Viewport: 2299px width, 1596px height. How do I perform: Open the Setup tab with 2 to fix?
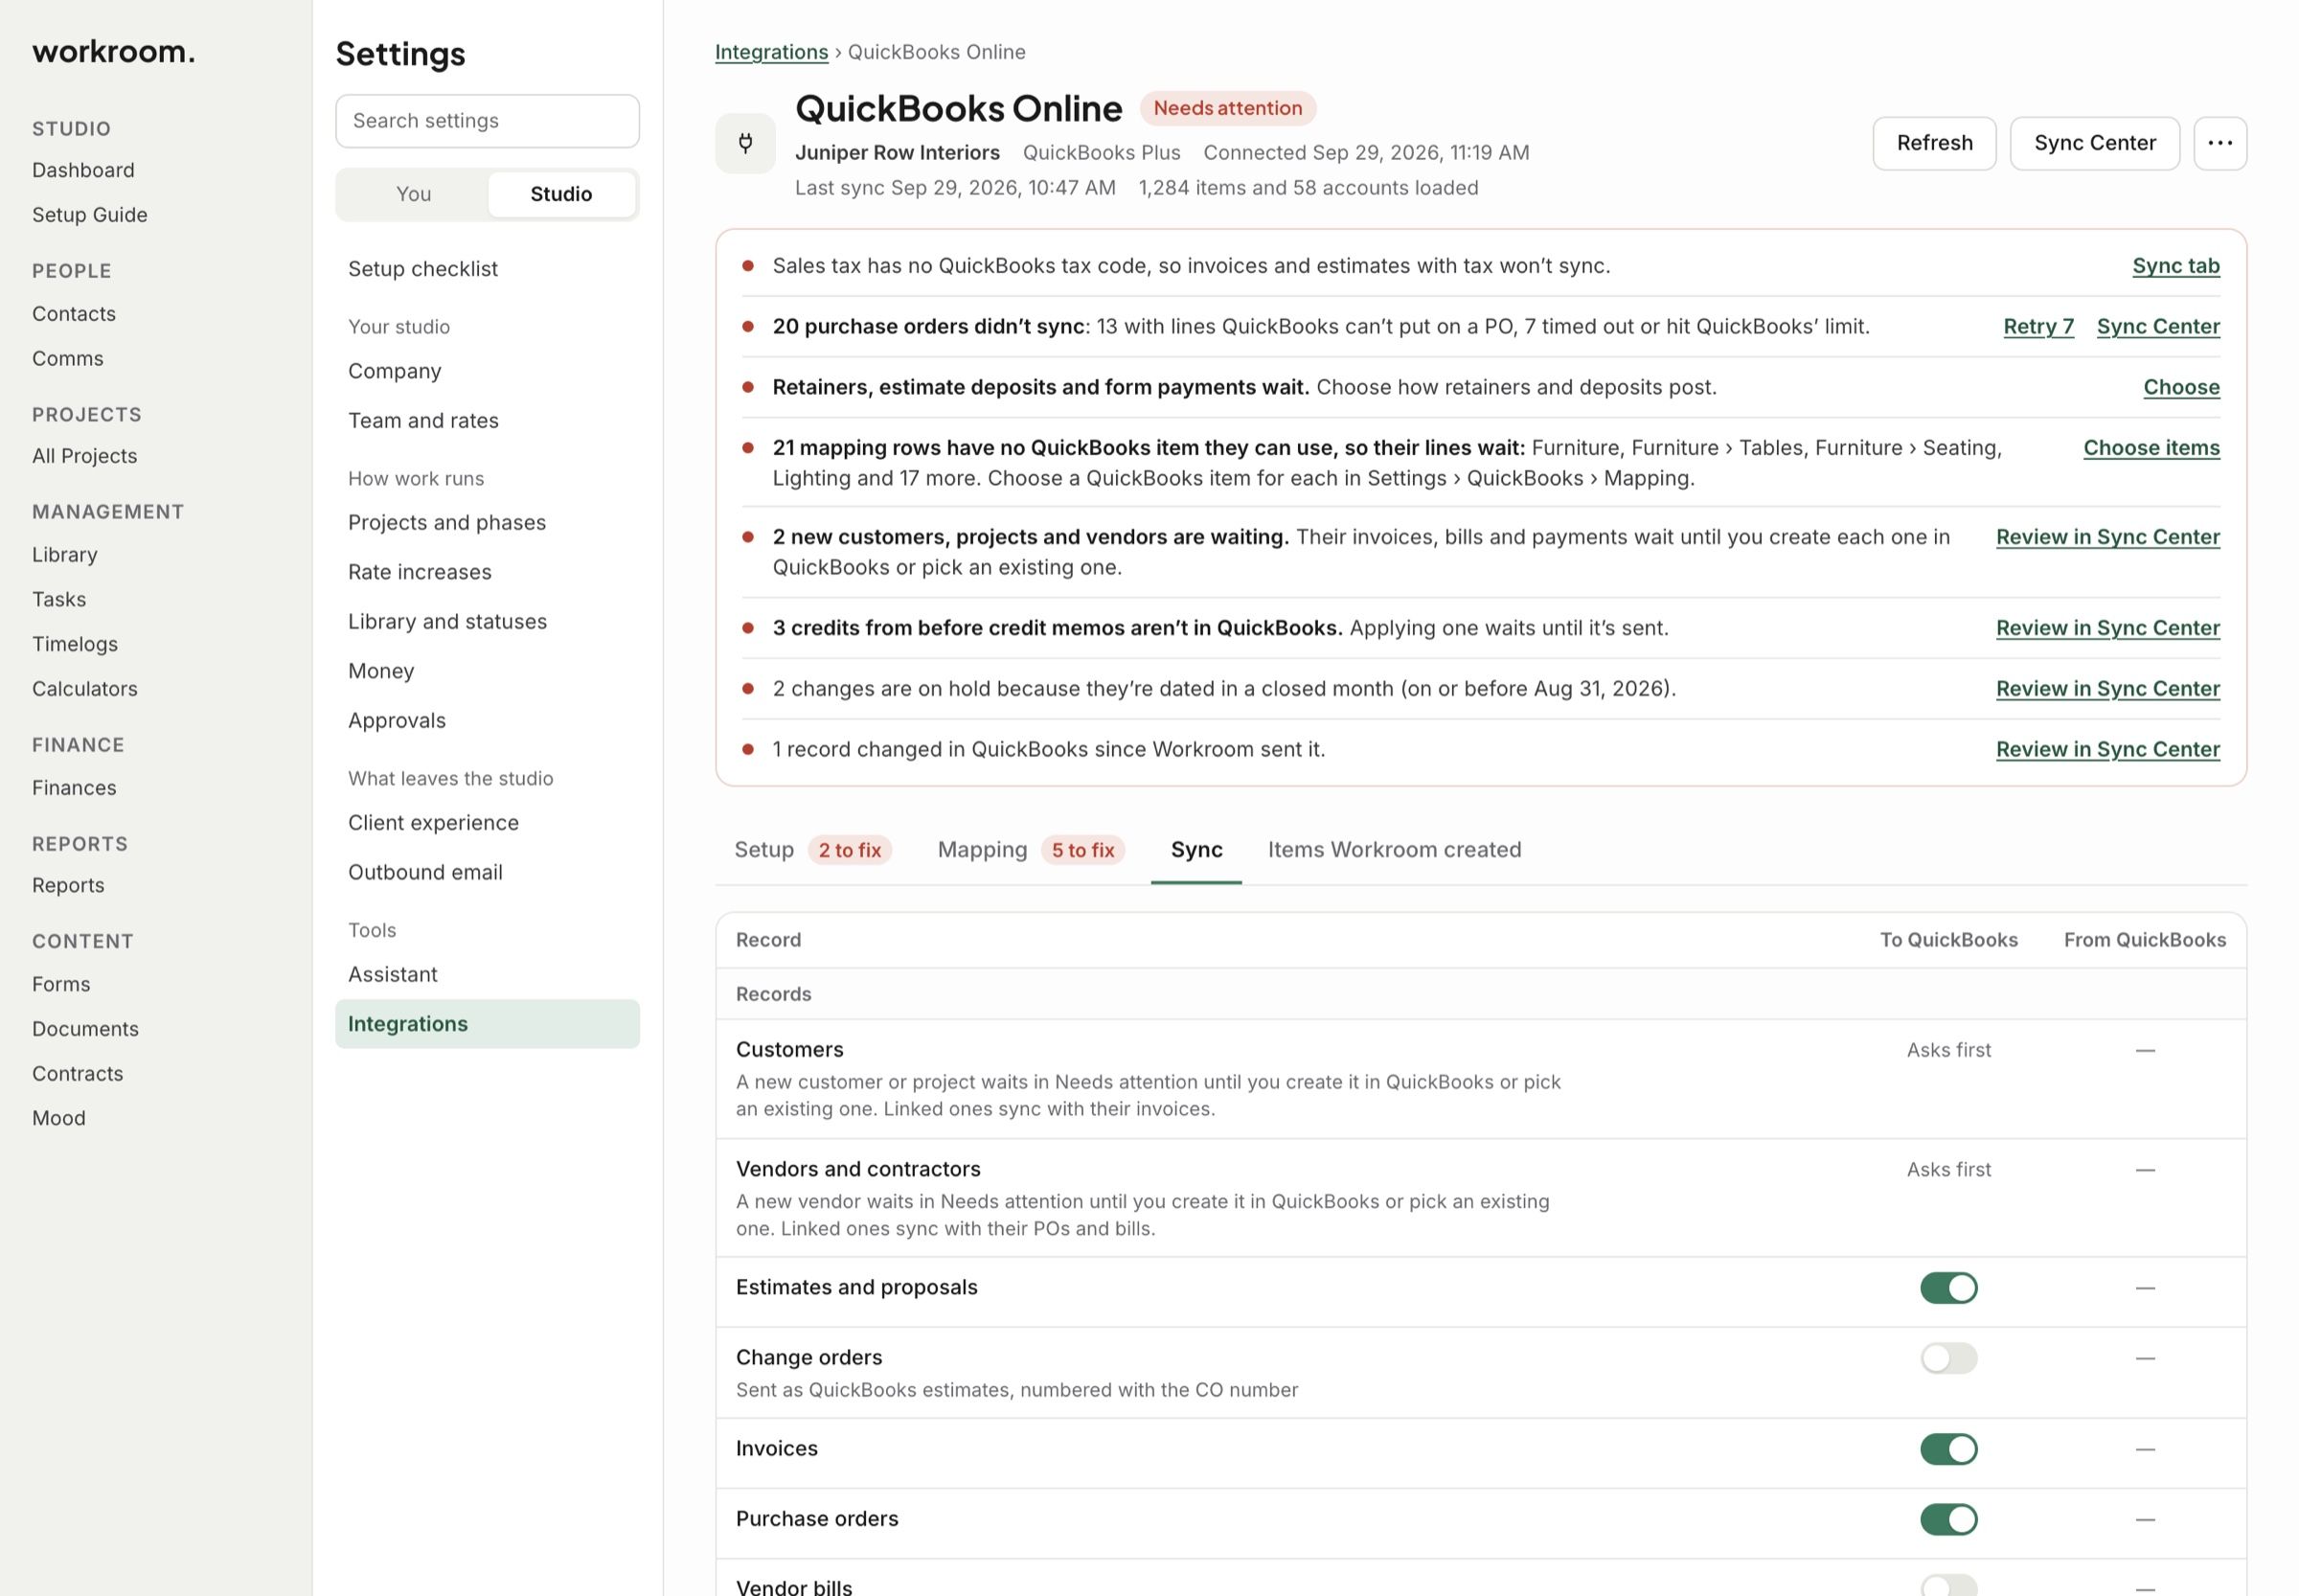pos(812,850)
